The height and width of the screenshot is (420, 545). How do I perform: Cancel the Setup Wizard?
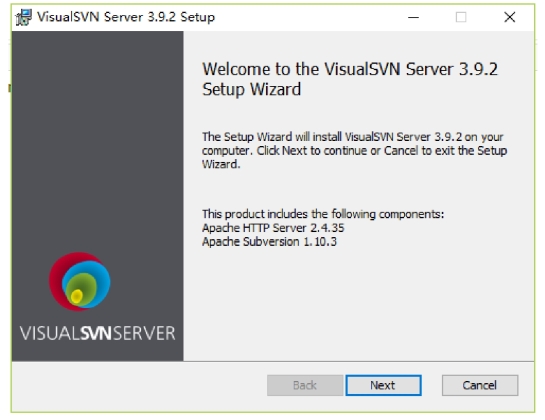pyautogui.click(x=480, y=385)
